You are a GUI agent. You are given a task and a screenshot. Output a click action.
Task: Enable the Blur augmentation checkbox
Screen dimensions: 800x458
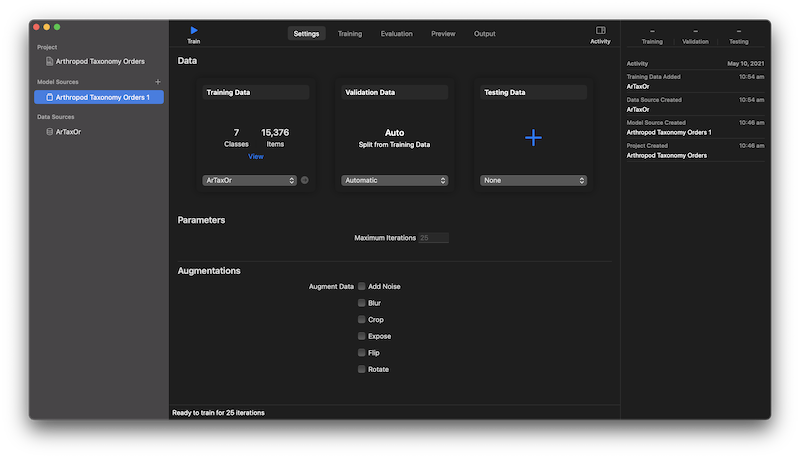point(362,303)
